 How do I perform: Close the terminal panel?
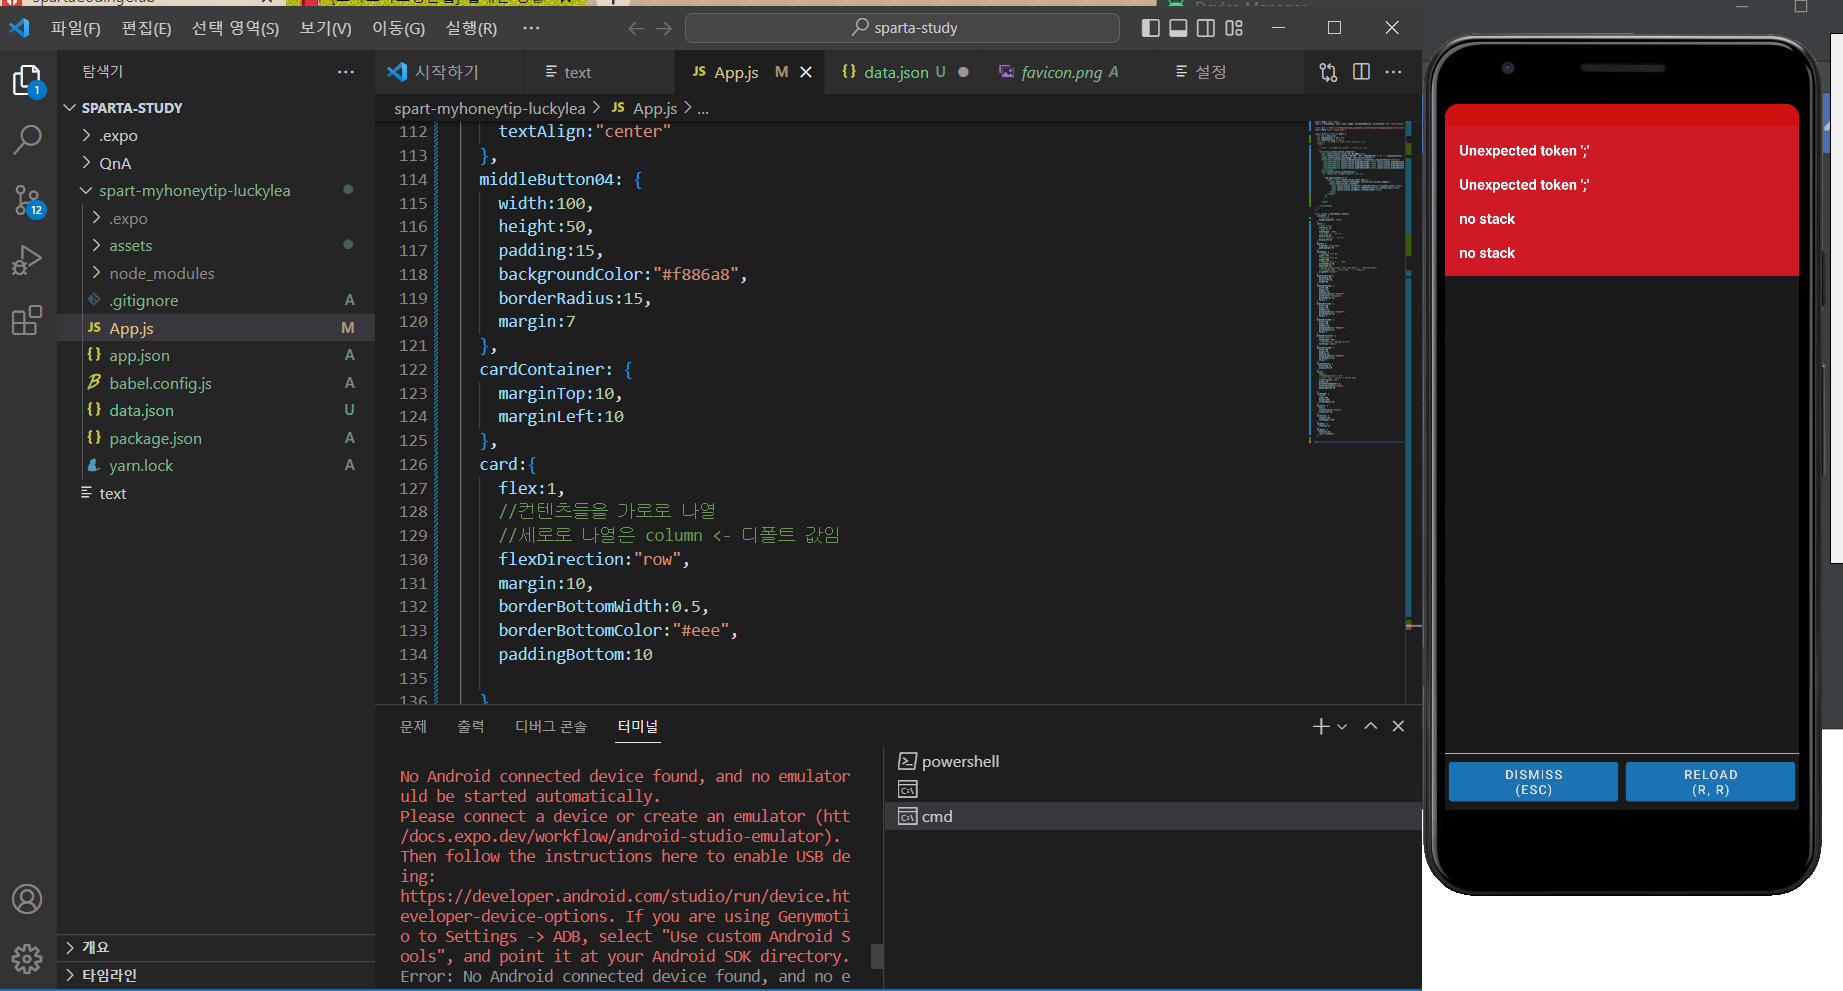tap(1398, 727)
